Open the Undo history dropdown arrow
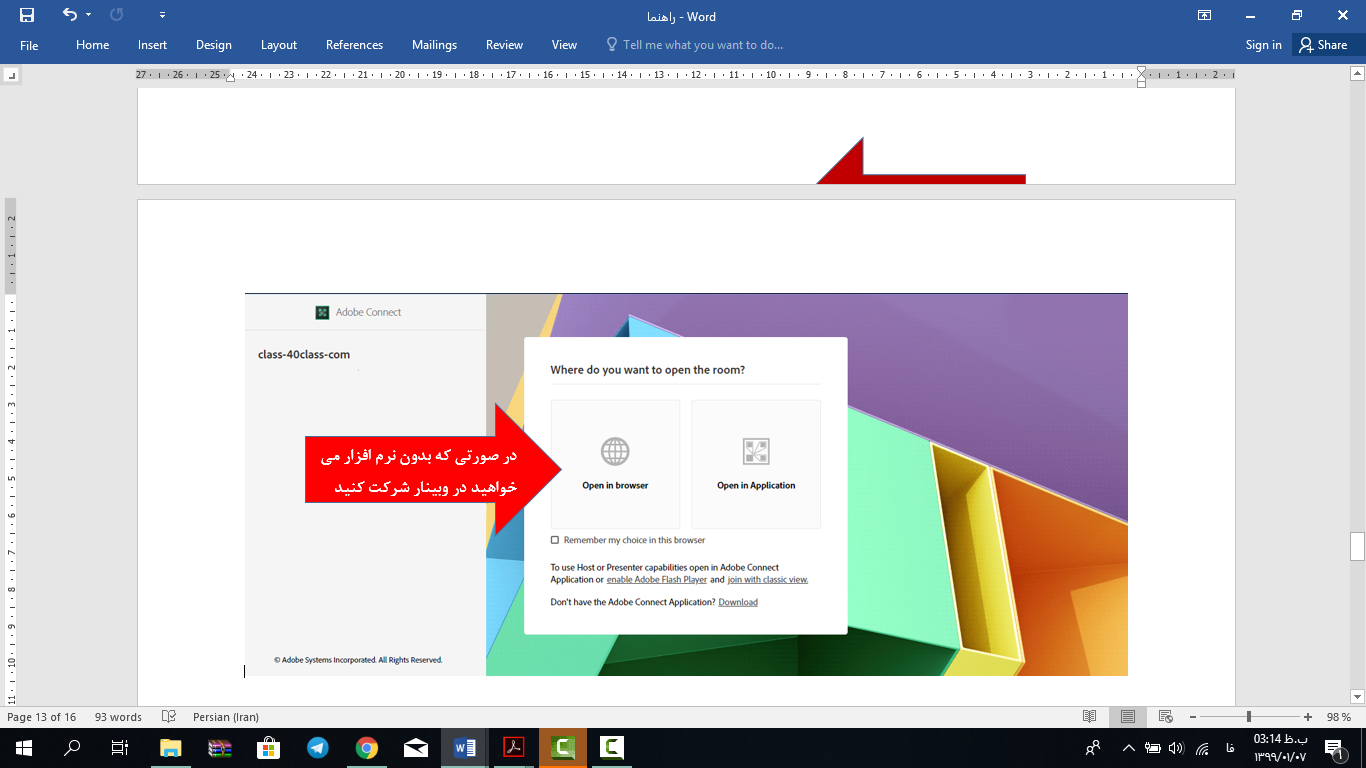The image size is (1366, 768). pos(88,15)
